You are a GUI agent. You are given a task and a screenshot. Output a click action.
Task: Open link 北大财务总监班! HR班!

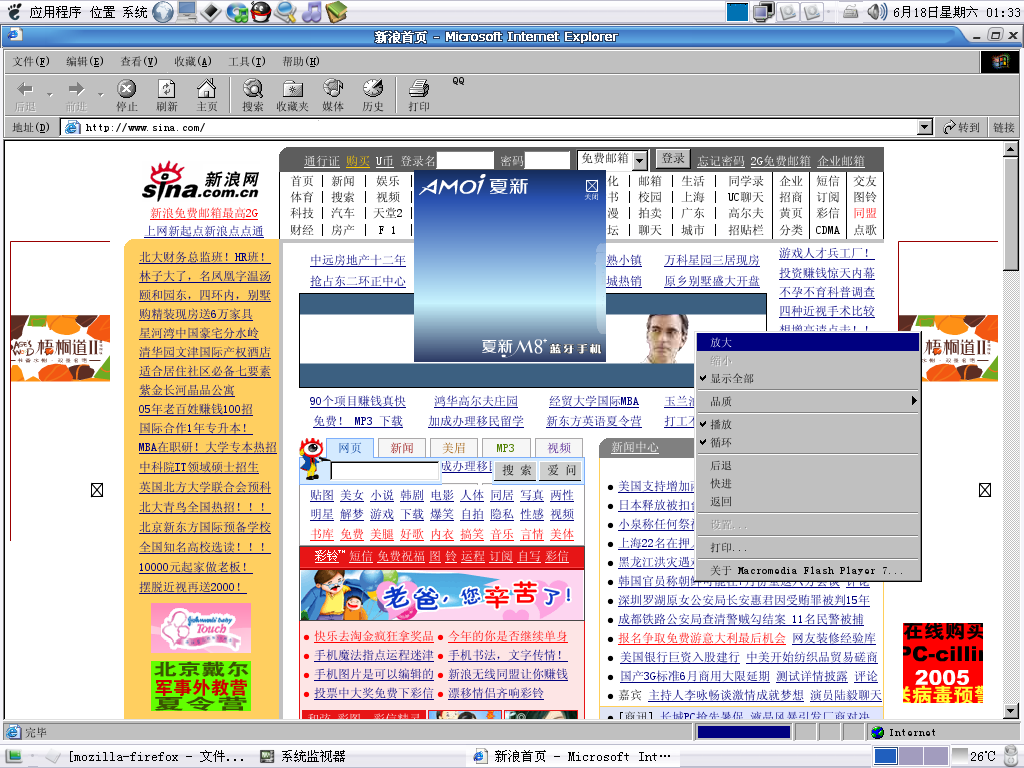[x=202, y=257]
